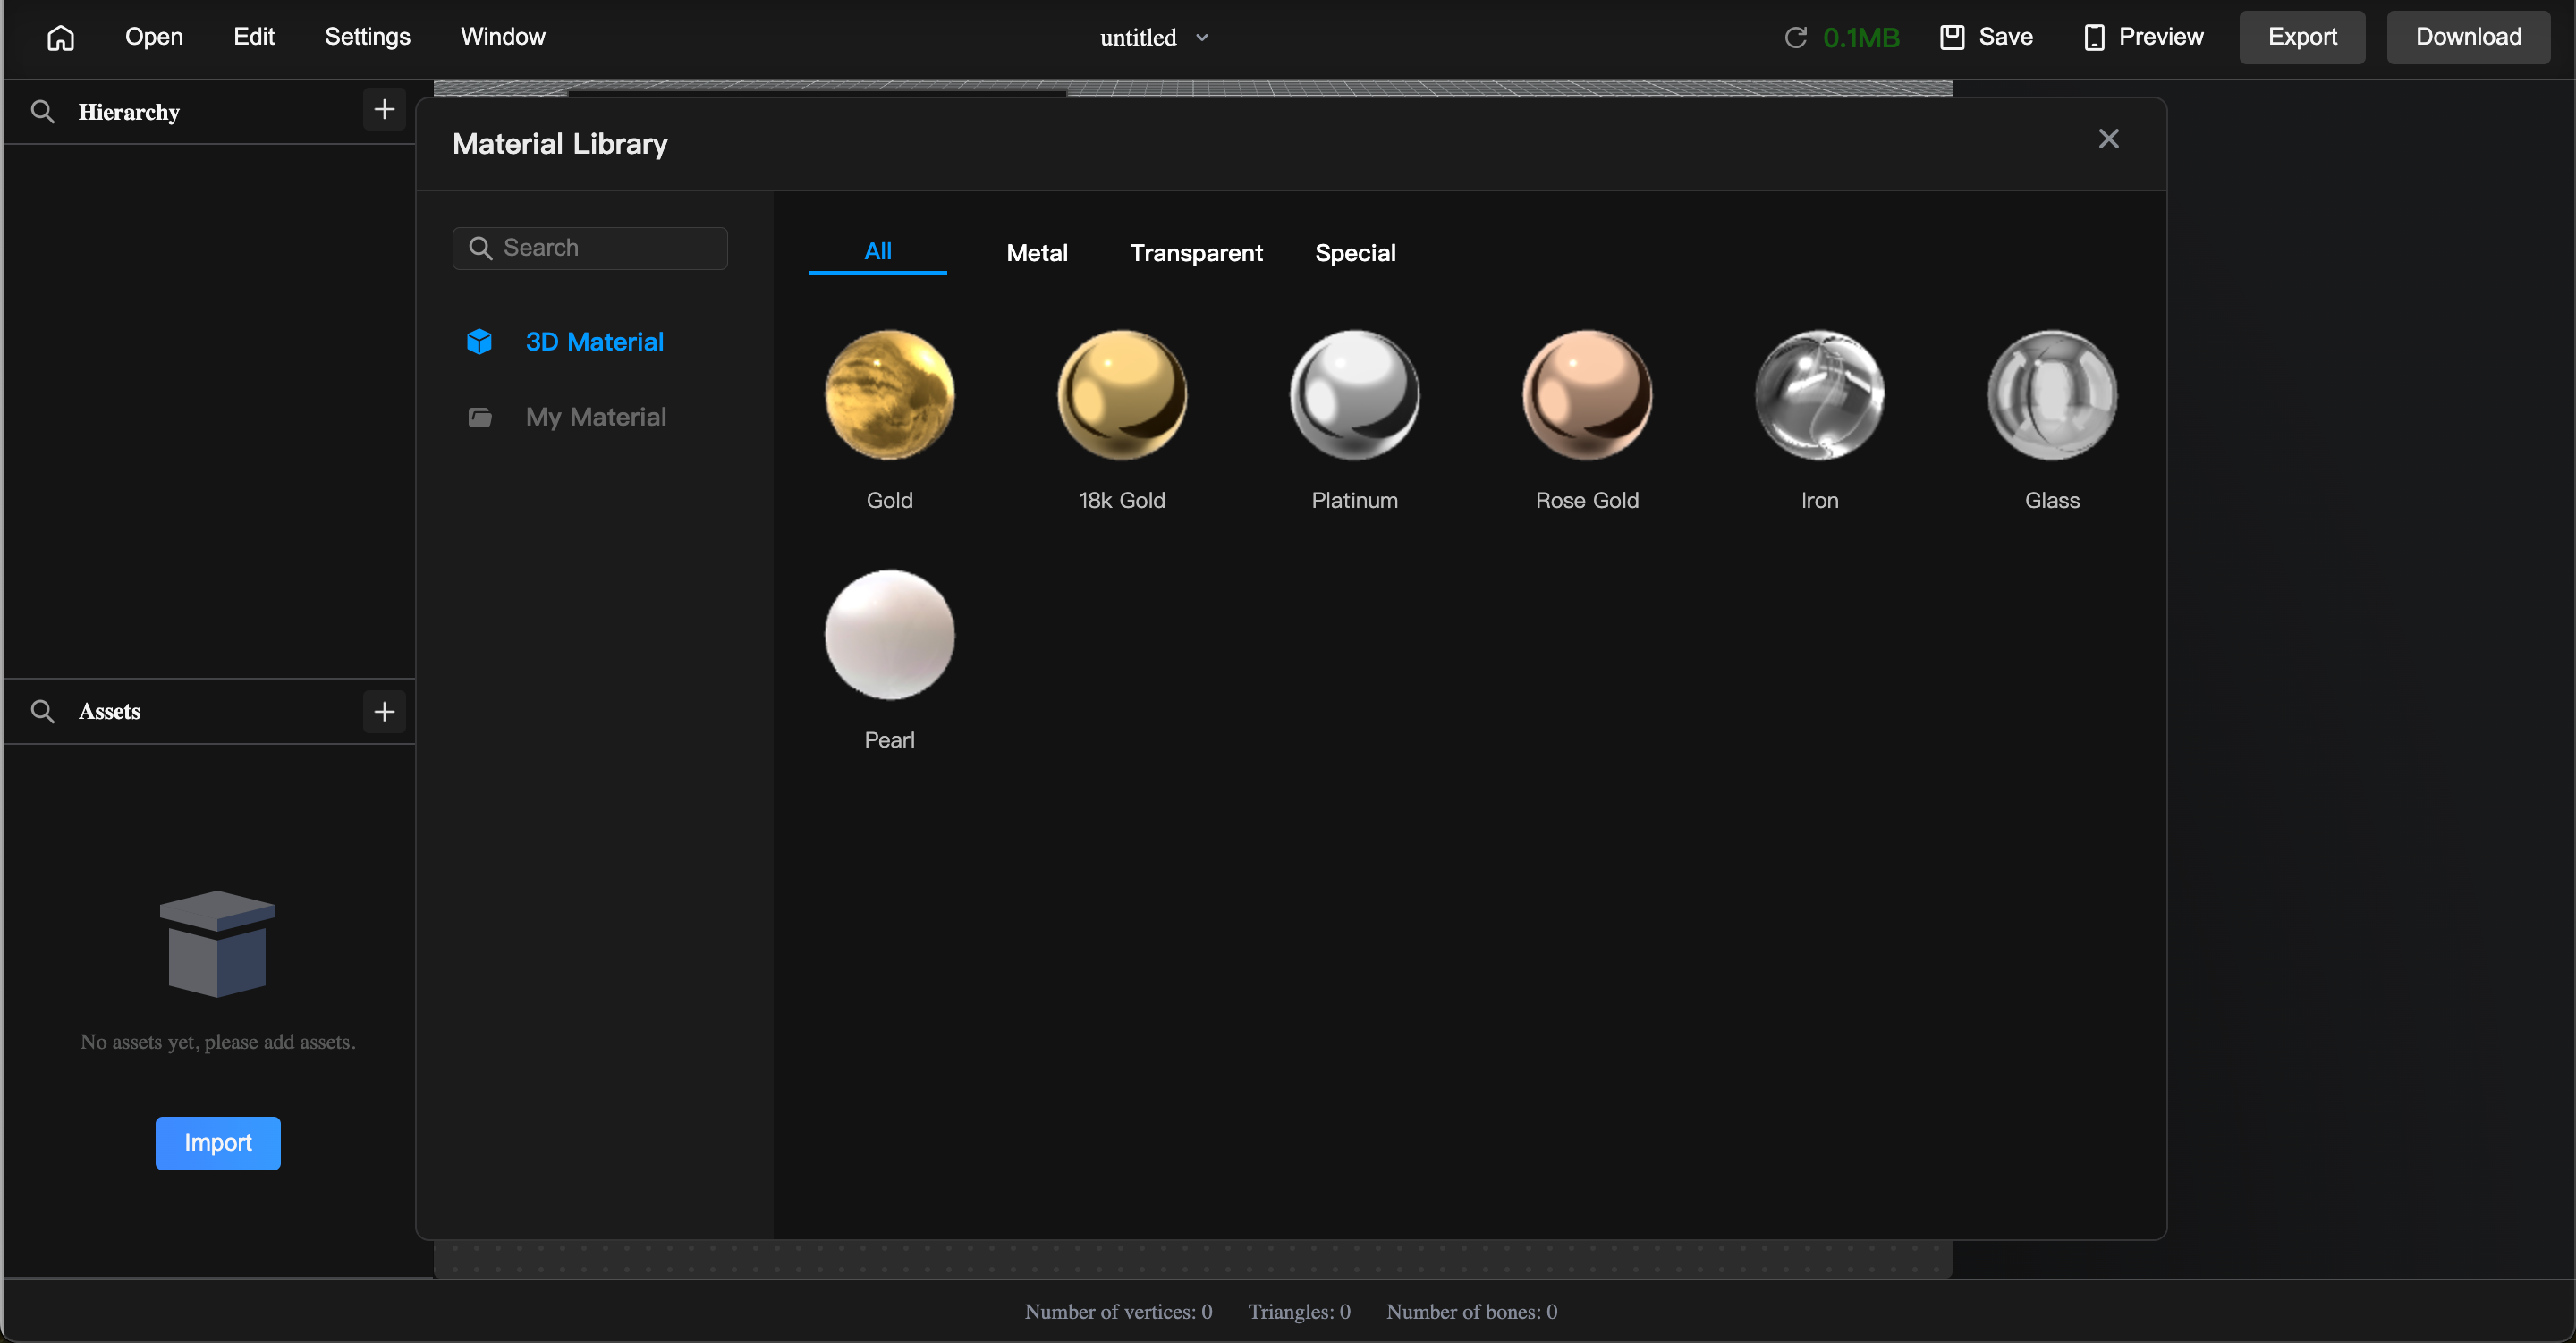Choose the Iron material sphere
The image size is (2576, 1343).
[x=1820, y=395]
